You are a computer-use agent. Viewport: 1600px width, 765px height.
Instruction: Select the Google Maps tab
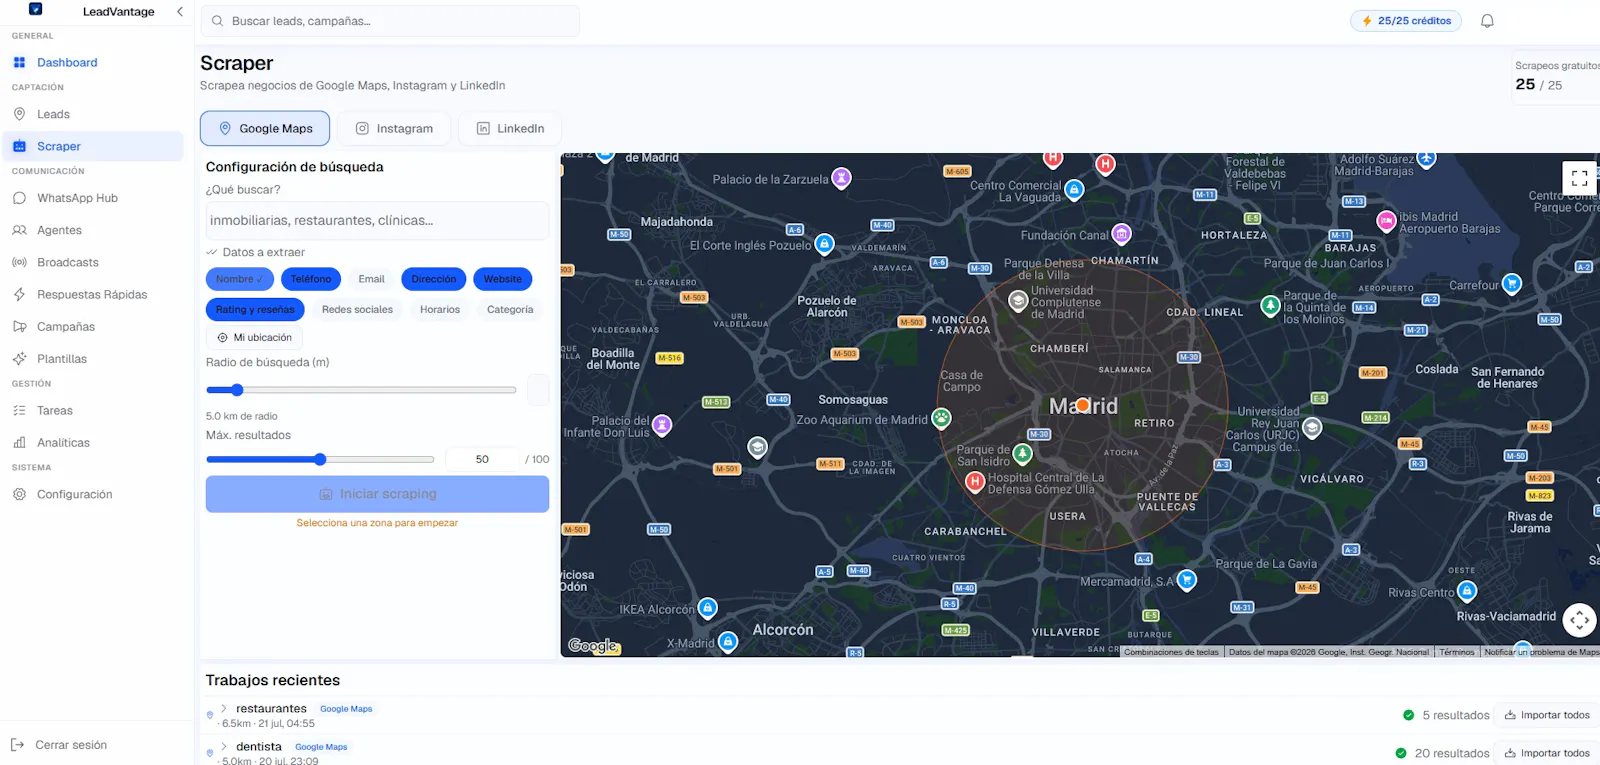(x=265, y=128)
